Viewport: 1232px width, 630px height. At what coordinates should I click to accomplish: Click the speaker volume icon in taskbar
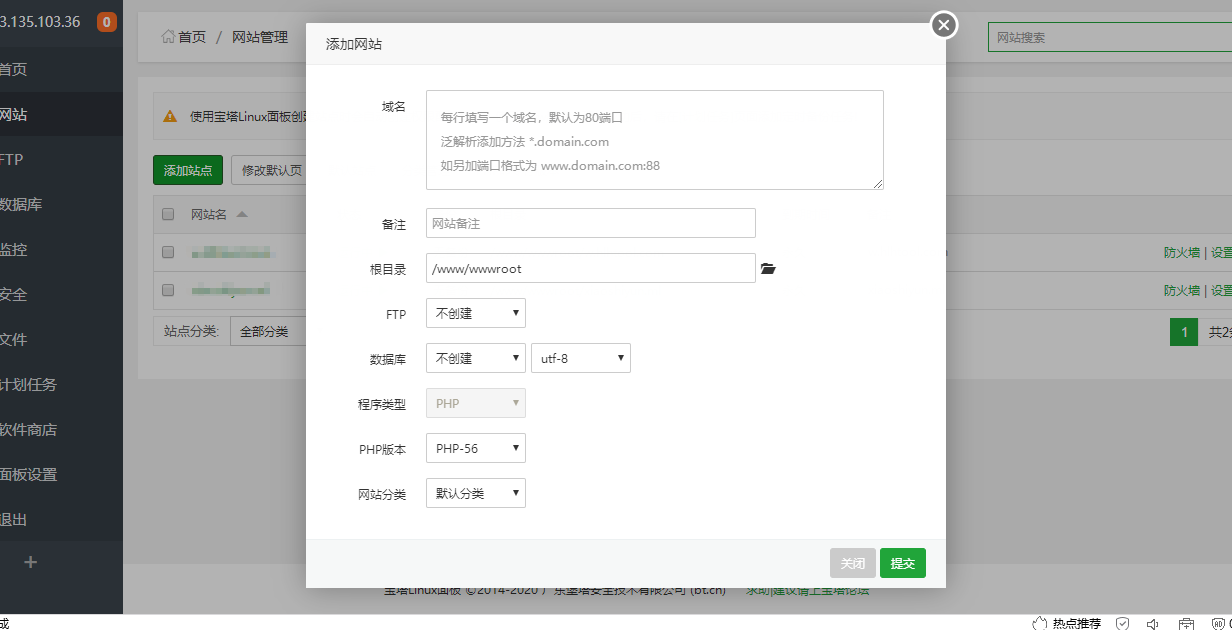(x=1152, y=622)
